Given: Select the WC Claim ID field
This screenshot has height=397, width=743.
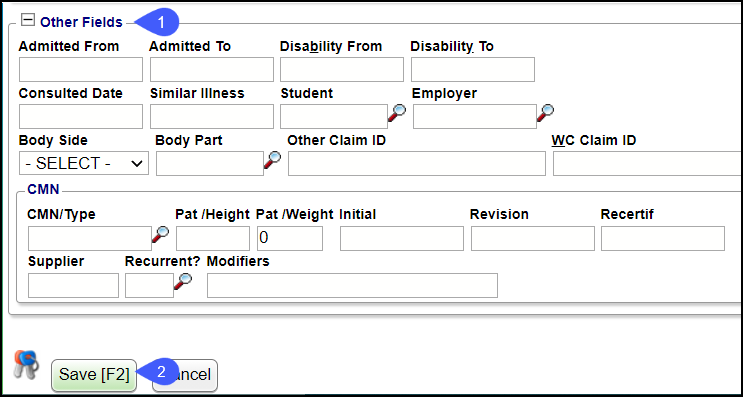Looking at the screenshot, I should [x=648, y=163].
